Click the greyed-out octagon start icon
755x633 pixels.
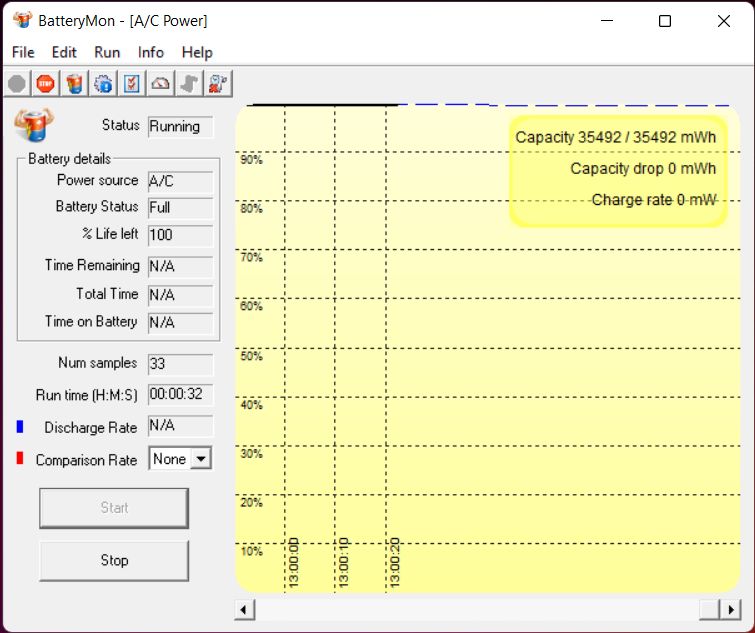point(17,84)
